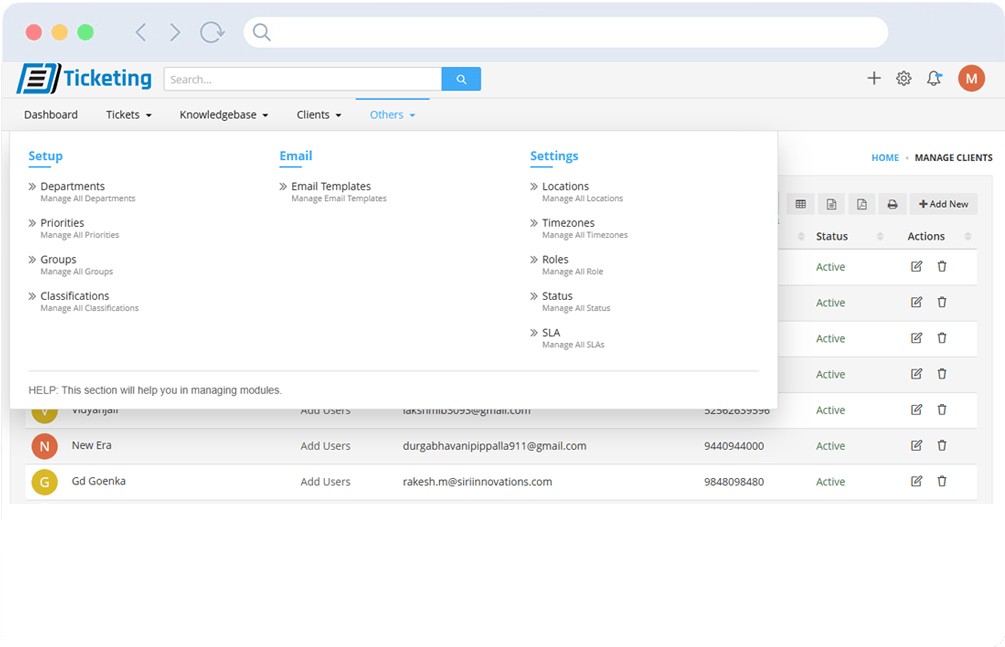Delete the New Era client
Screen dimensions: 1005x647
point(941,445)
